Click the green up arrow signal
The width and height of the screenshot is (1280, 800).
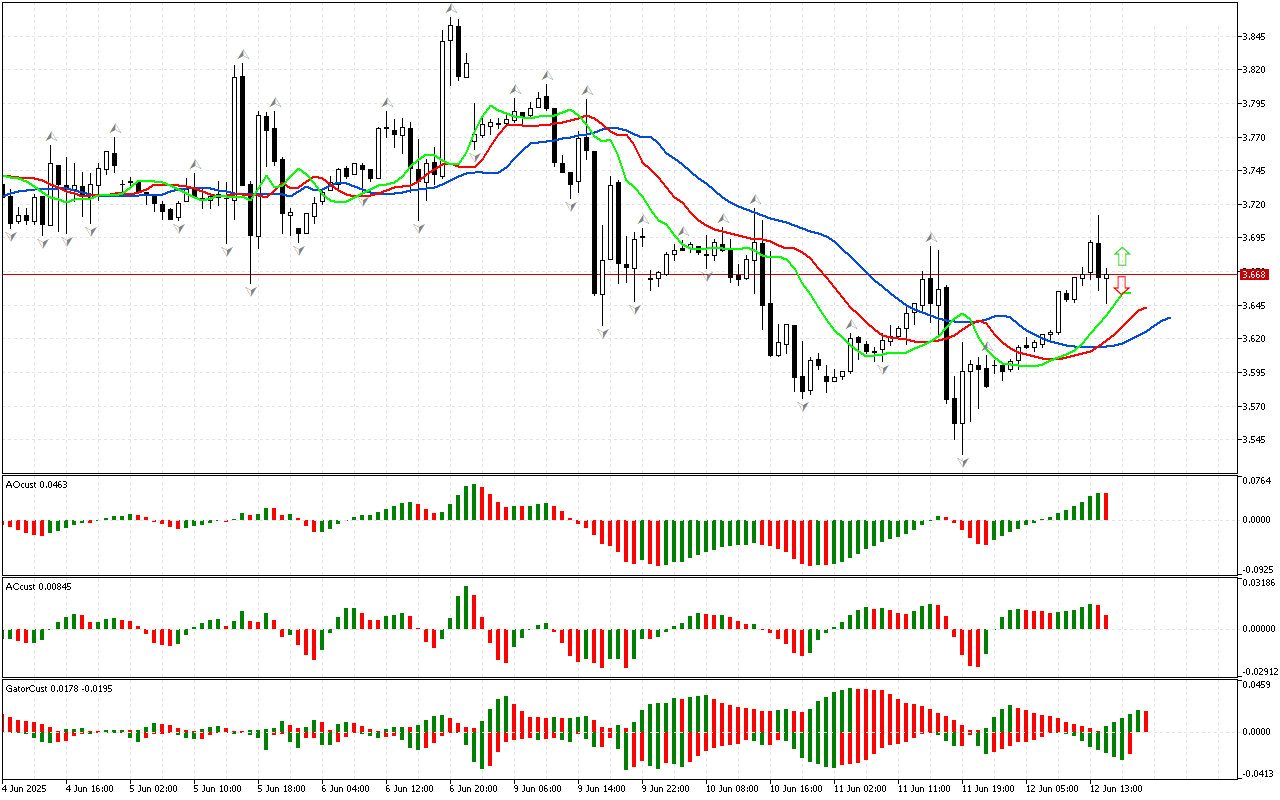(x=1122, y=255)
